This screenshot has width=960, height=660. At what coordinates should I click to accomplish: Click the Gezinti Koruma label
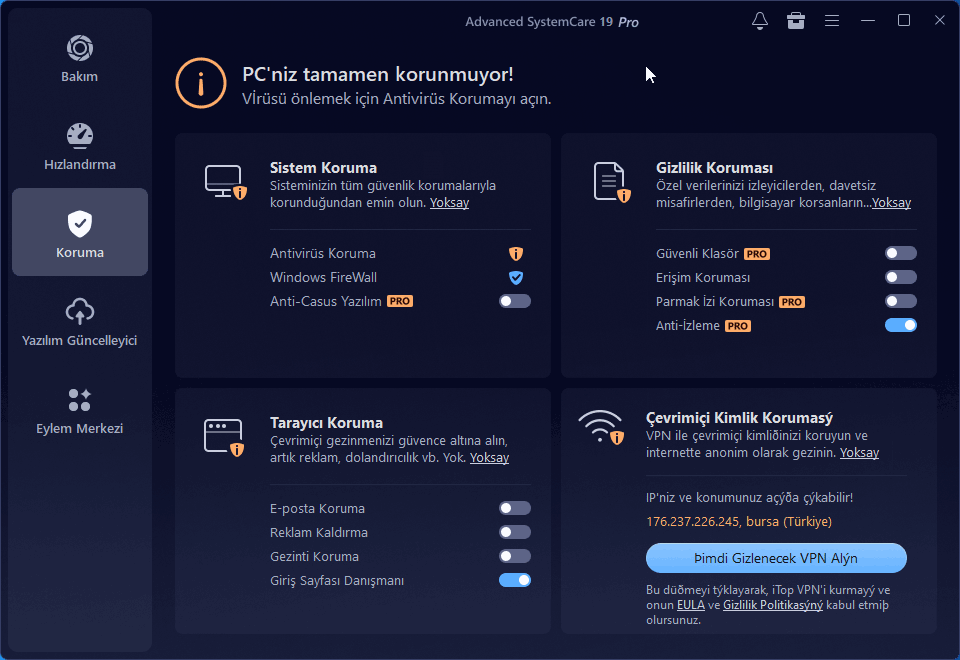[314, 557]
